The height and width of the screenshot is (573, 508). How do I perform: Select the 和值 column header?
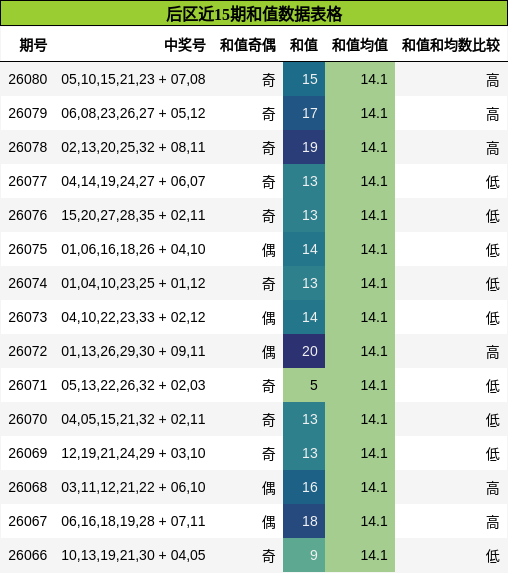(x=304, y=45)
